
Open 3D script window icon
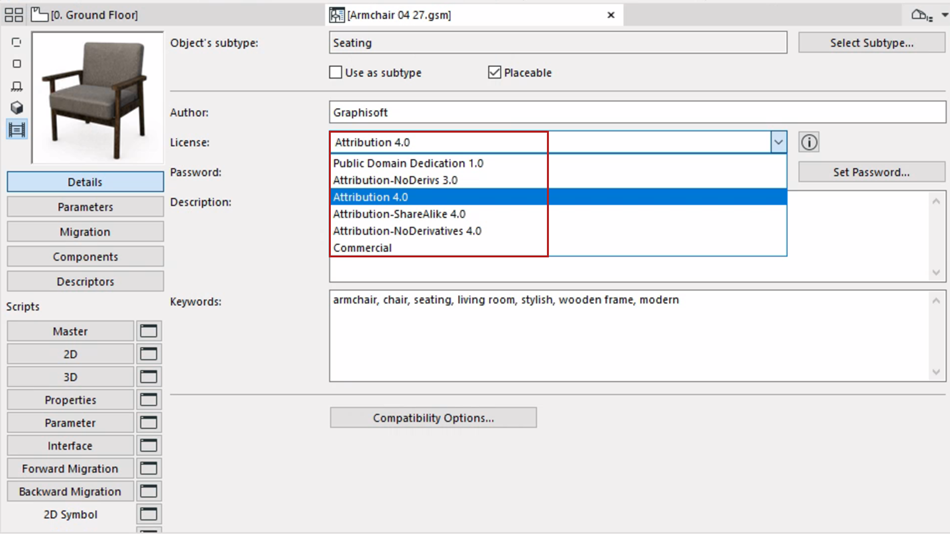tap(149, 377)
